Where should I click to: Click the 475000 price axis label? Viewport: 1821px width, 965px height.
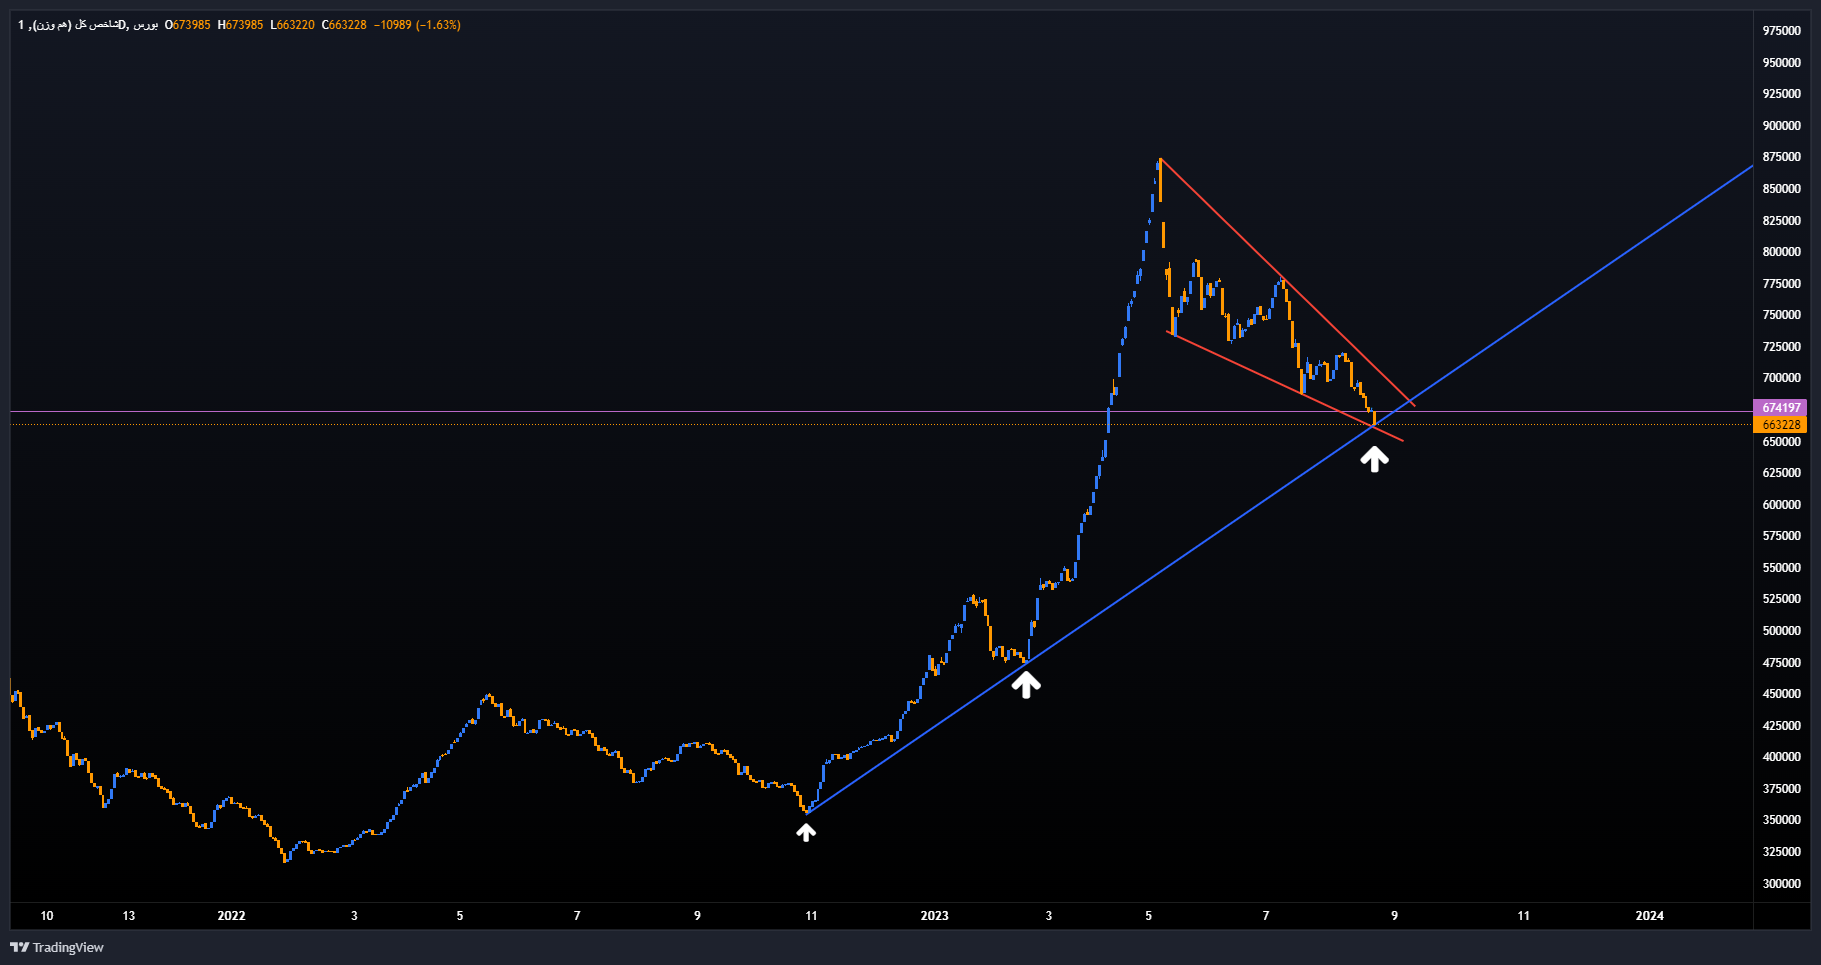pyautogui.click(x=1782, y=663)
